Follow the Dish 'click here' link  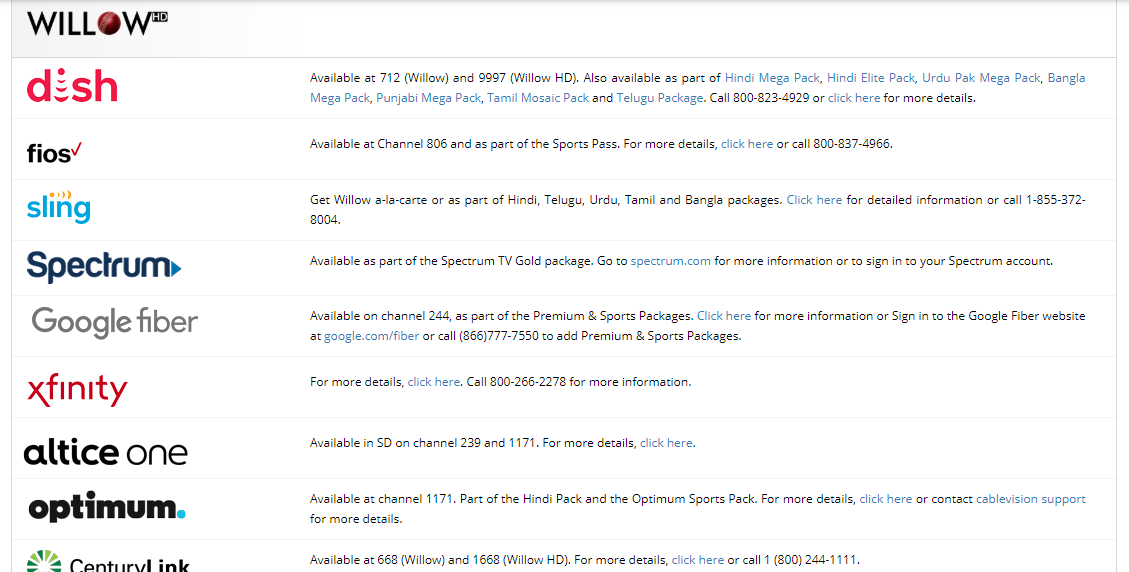coord(854,98)
